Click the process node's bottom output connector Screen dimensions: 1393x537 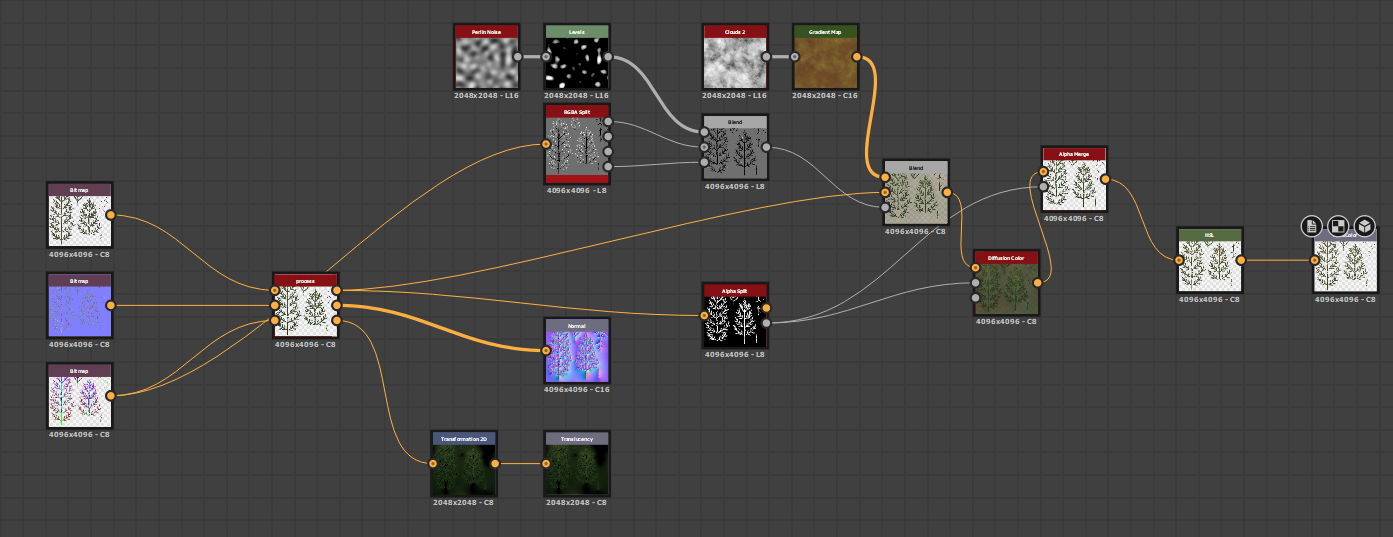pos(337,320)
